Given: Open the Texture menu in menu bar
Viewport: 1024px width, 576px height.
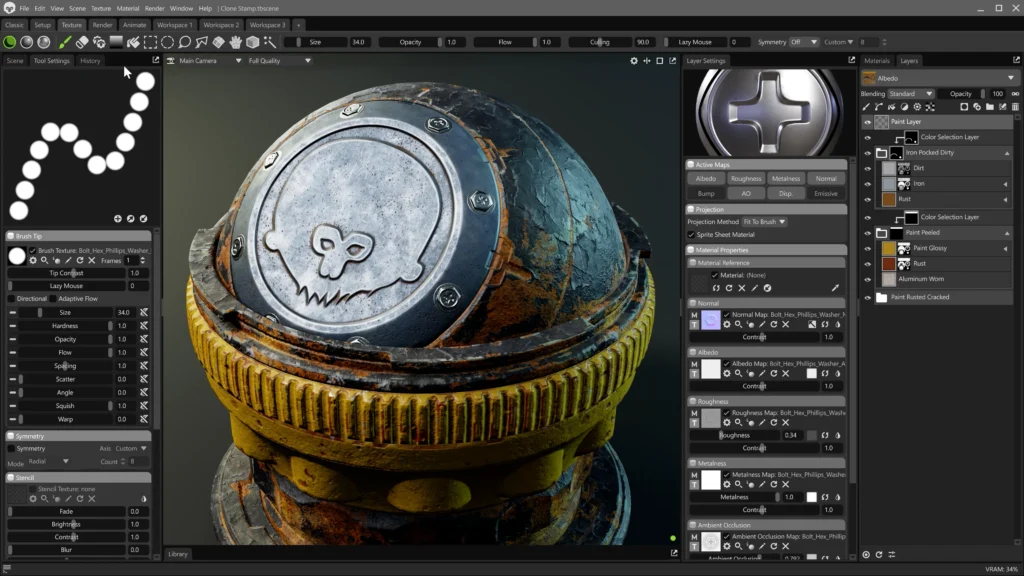Looking at the screenshot, I should [x=101, y=8].
